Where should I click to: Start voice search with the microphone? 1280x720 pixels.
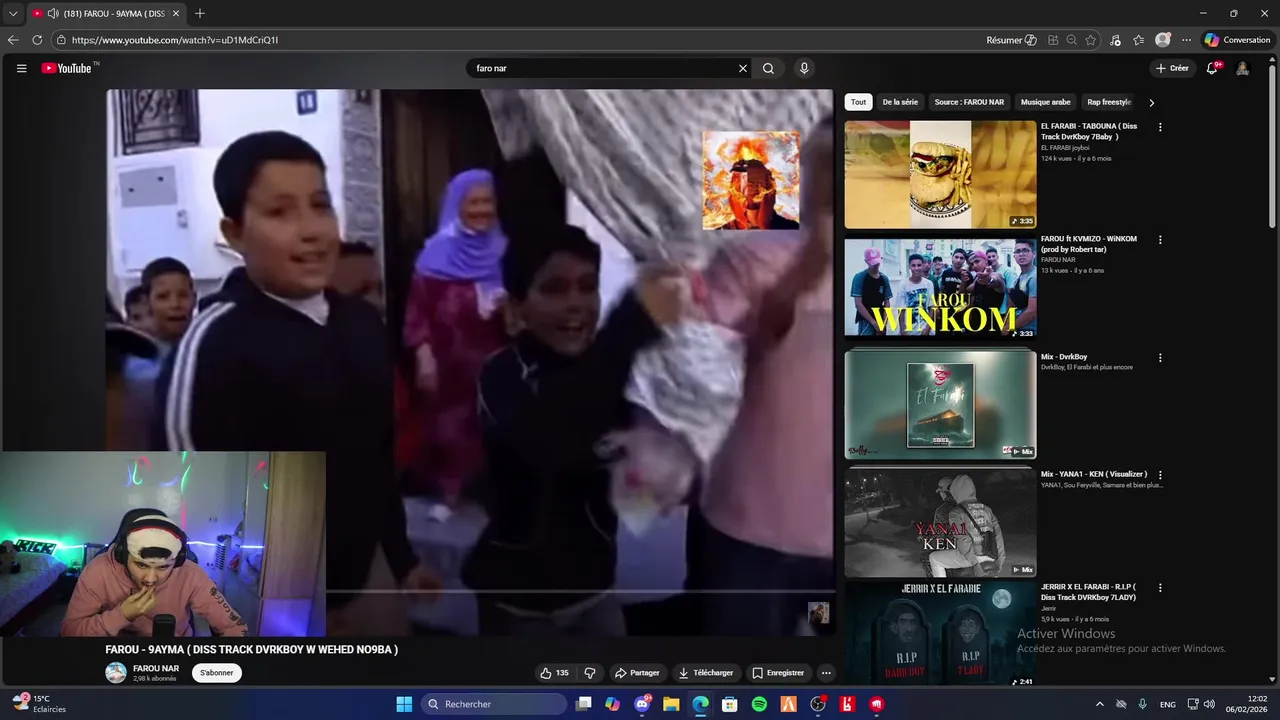[x=804, y=68]
